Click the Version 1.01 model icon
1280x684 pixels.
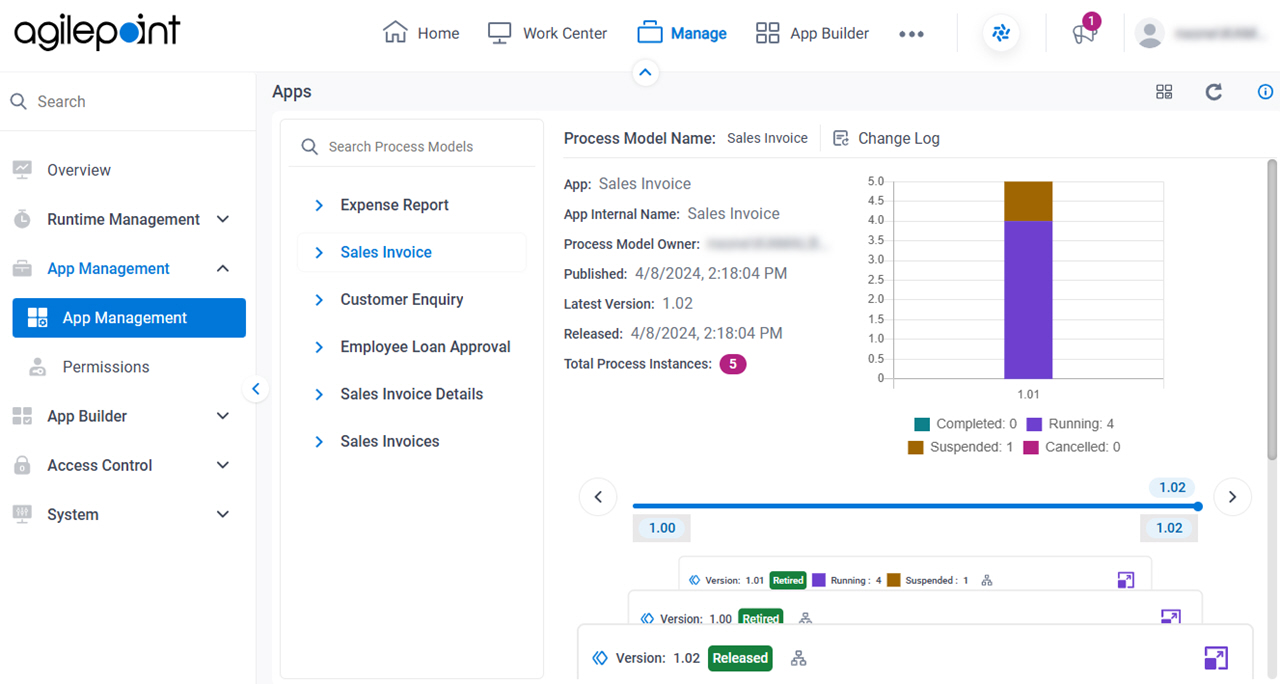pos(695,580)
